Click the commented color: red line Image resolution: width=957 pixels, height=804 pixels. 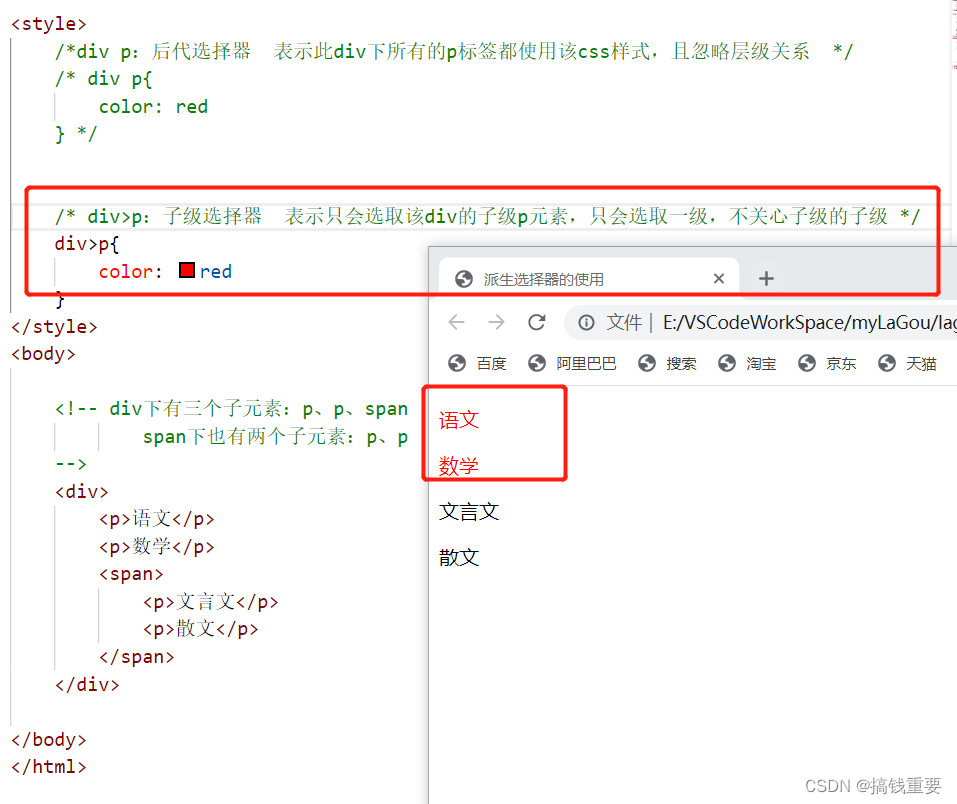coord(153,107)
